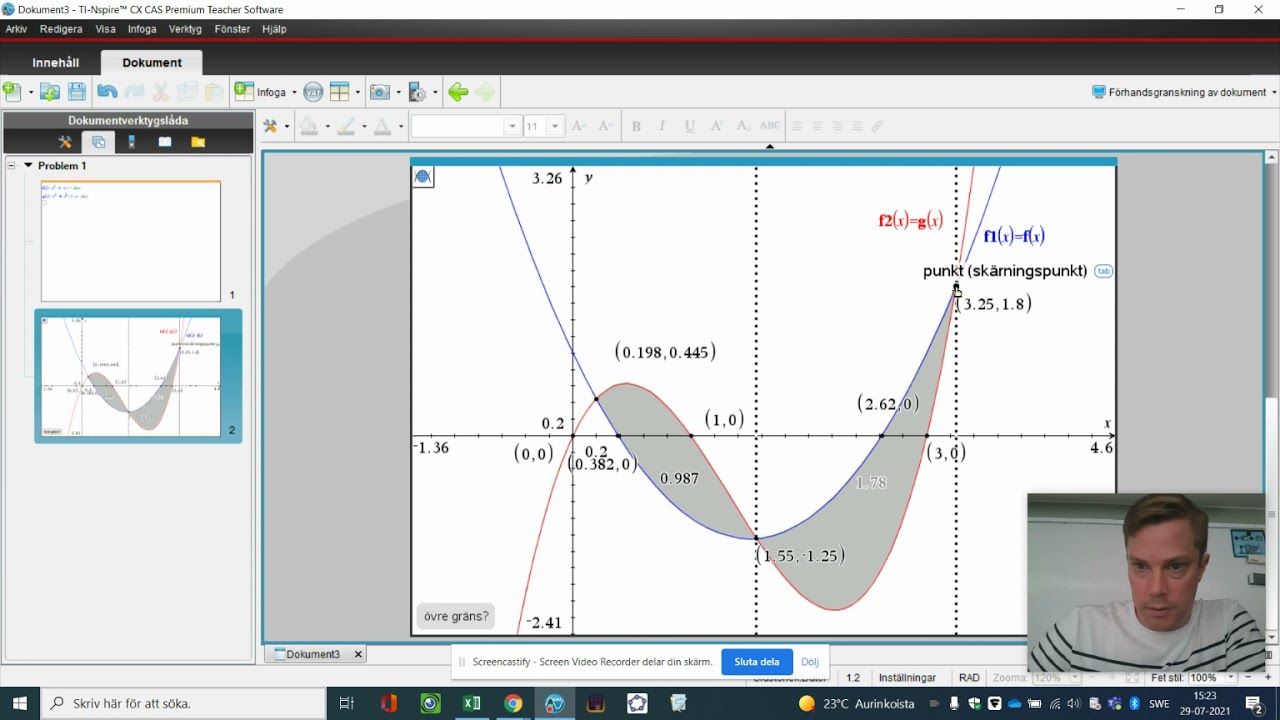This screenshot has width=1280, height=720.
Task: Click the increase font size icon
Action: 579,126
